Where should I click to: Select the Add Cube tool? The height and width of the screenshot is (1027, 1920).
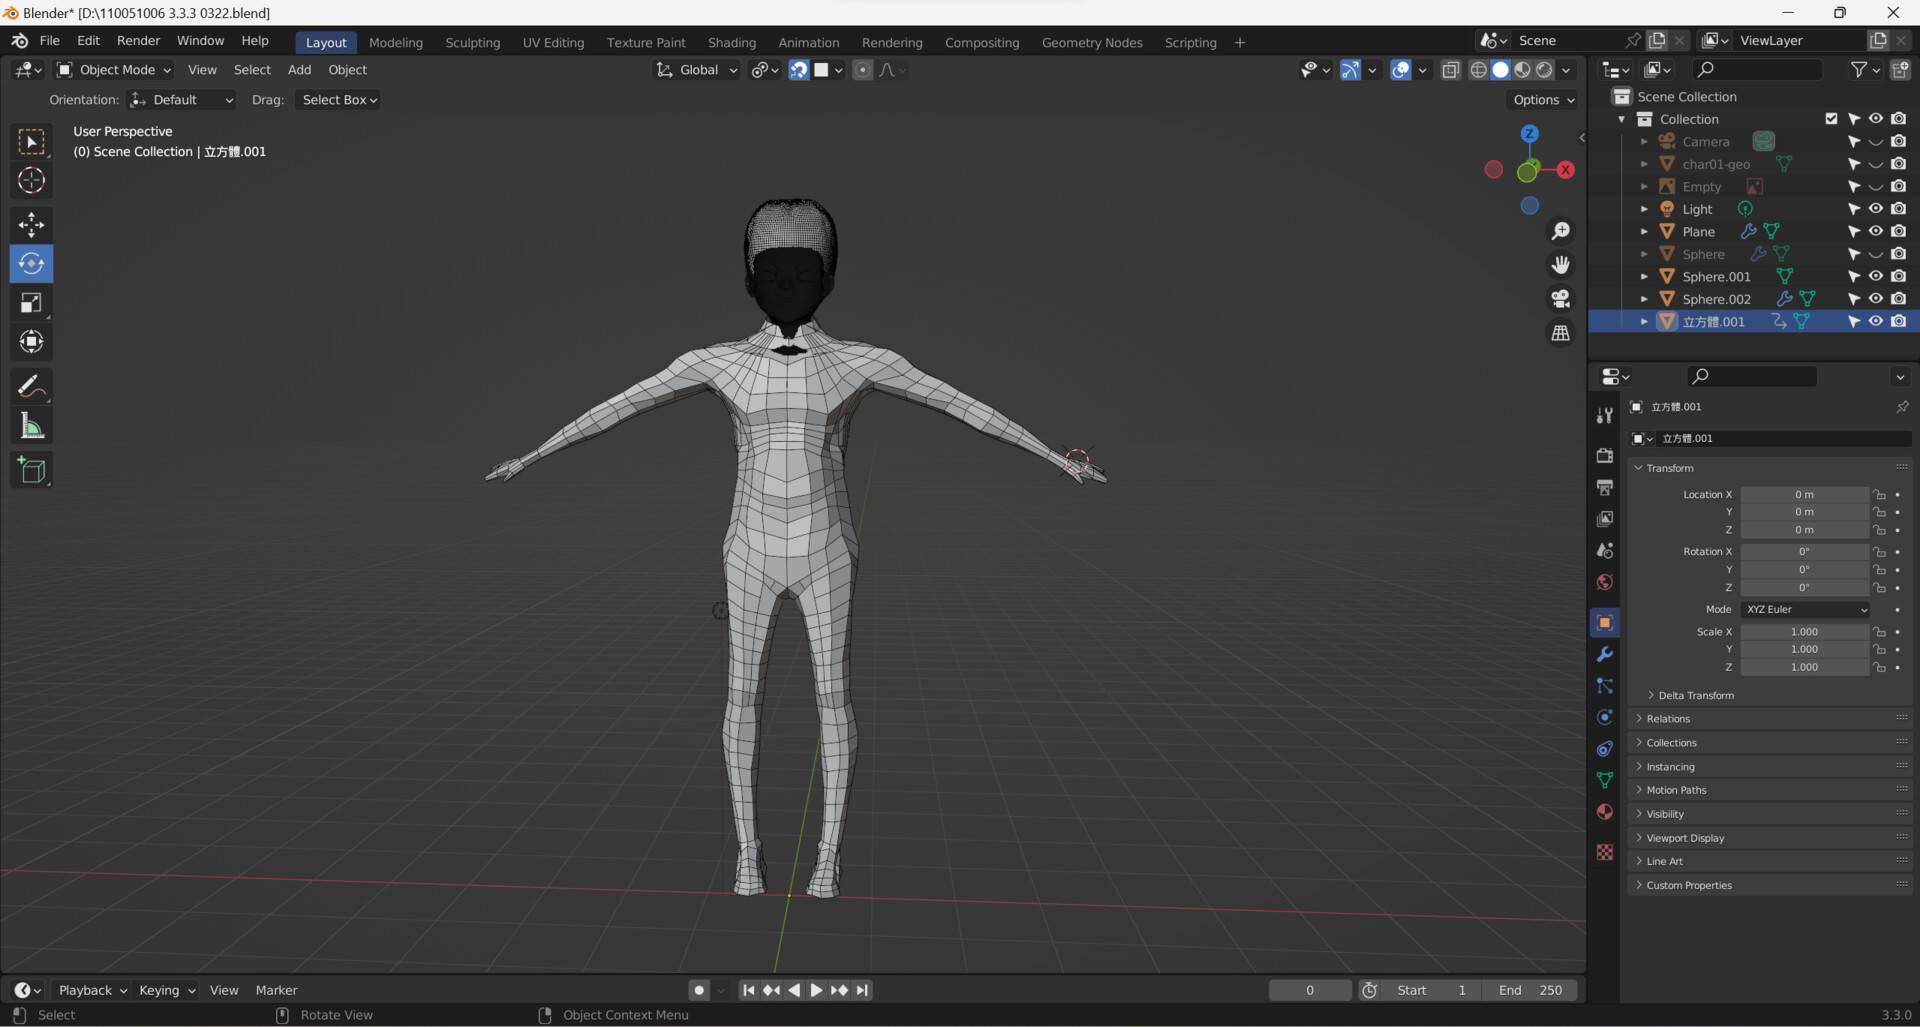tap(31, 470)
